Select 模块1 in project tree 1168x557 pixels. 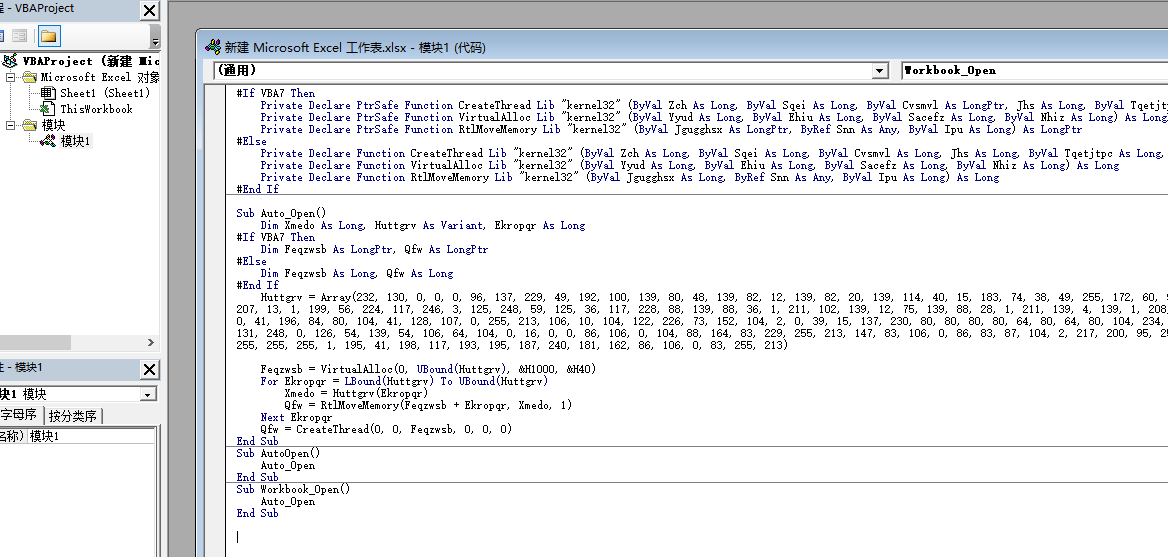pos(75,141)
